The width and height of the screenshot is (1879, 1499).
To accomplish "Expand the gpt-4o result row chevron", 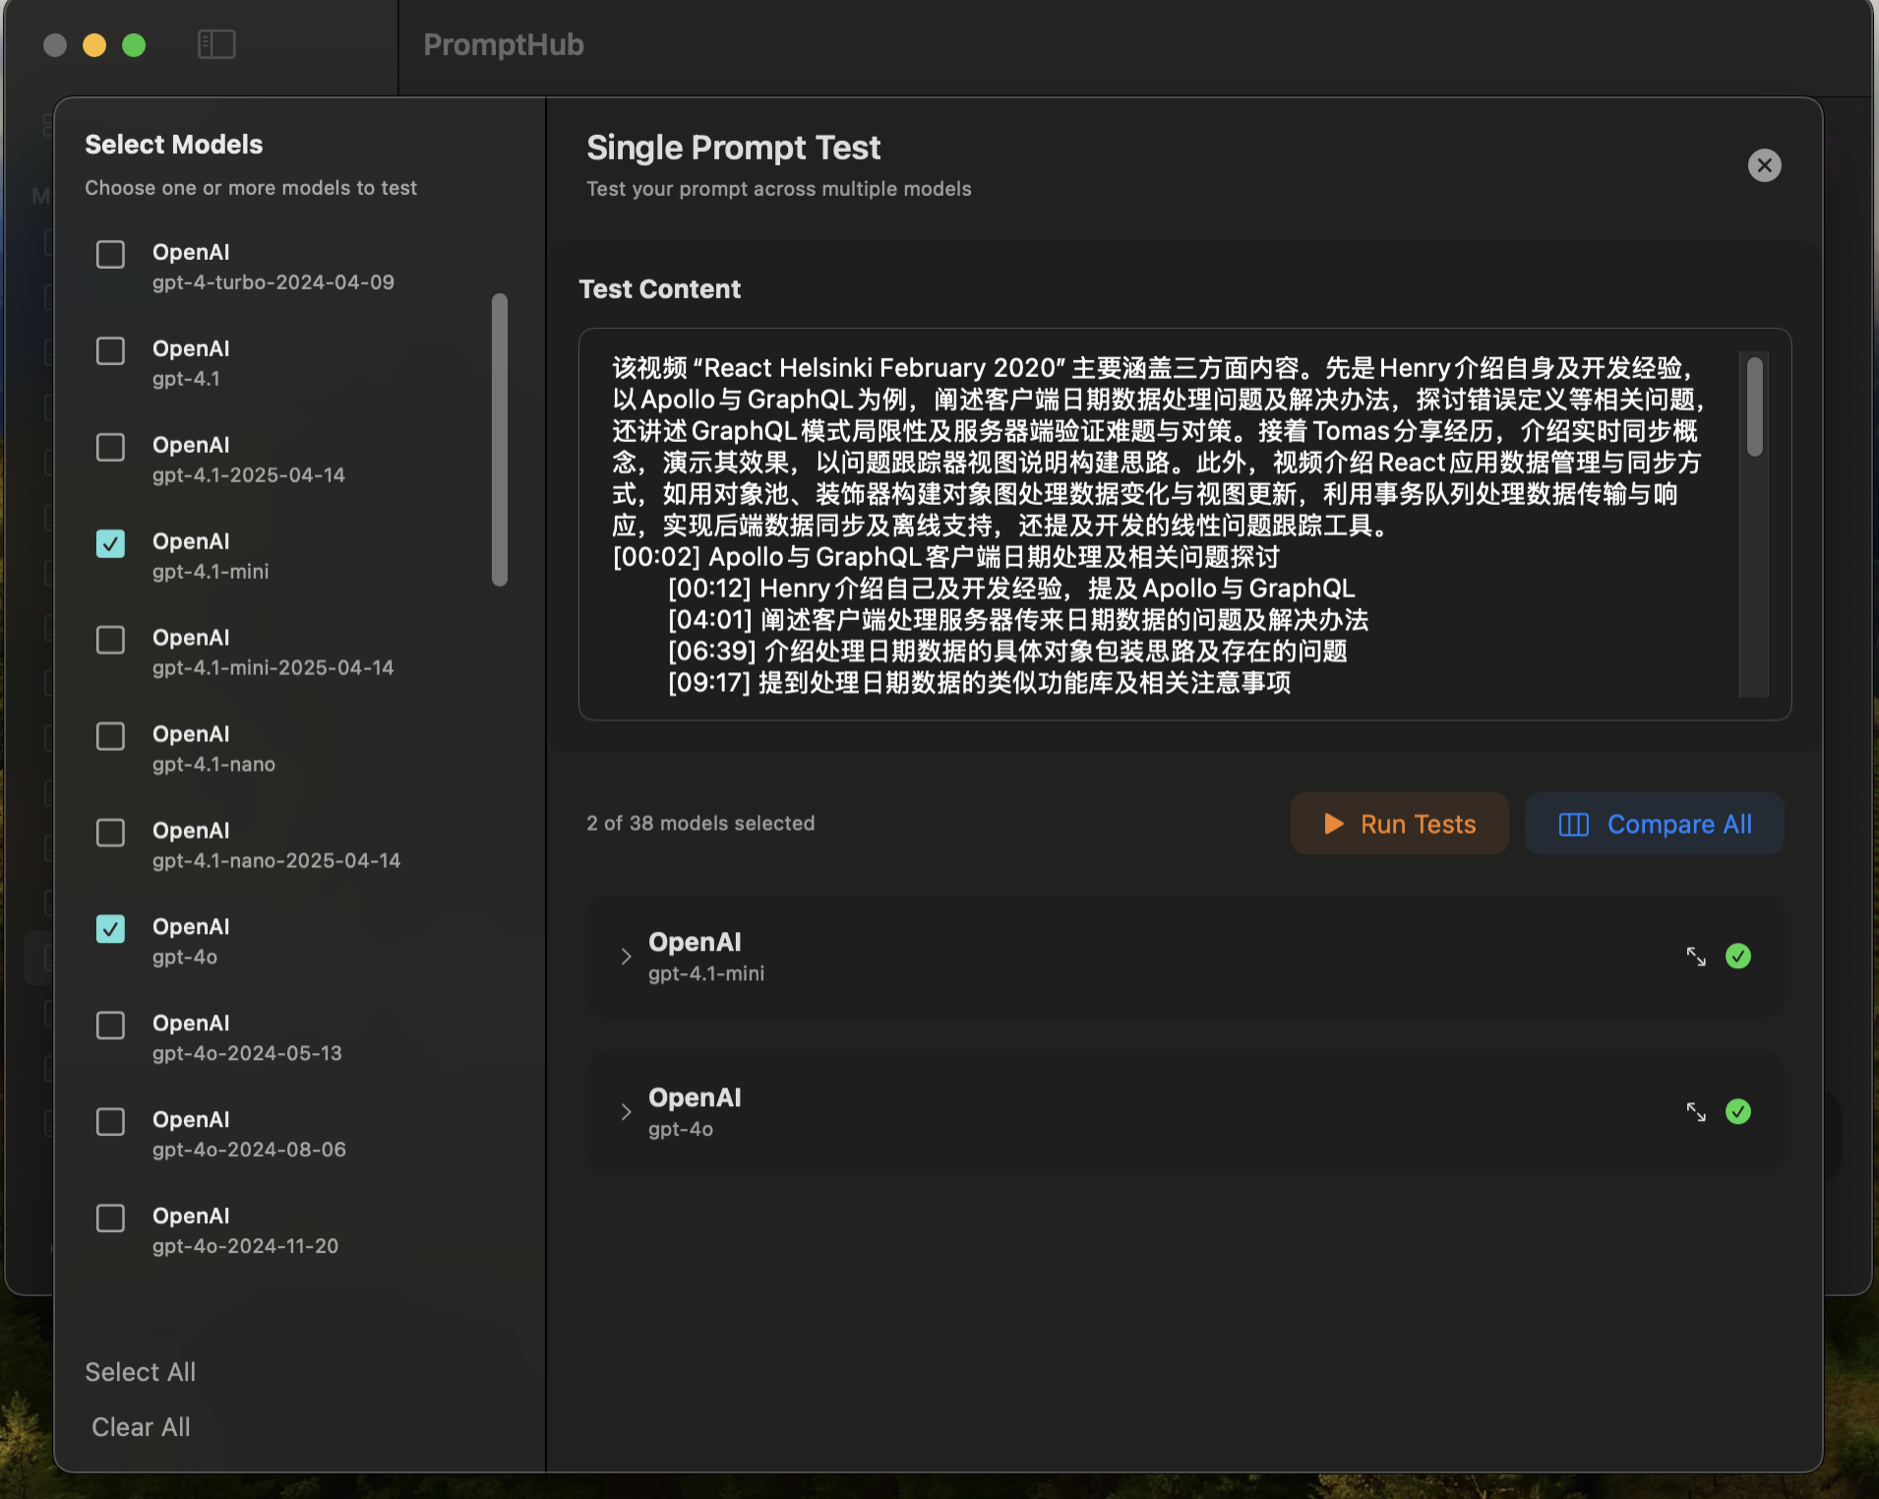I will click(x=626, y=1112).
